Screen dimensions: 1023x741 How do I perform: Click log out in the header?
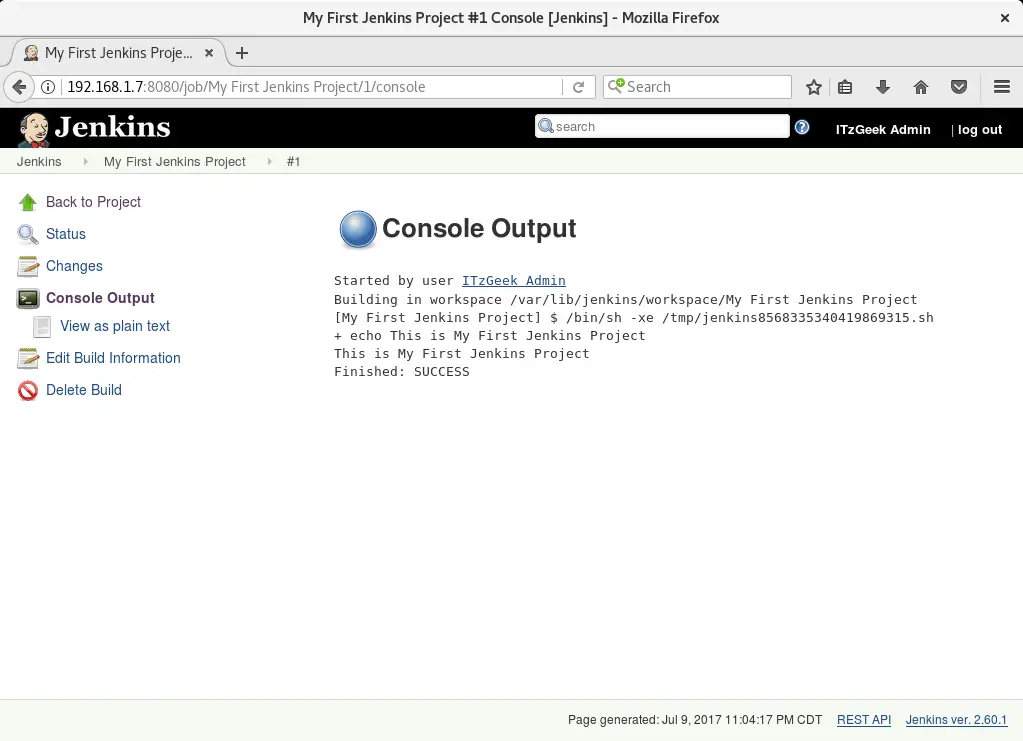click(x=979, y=129)
